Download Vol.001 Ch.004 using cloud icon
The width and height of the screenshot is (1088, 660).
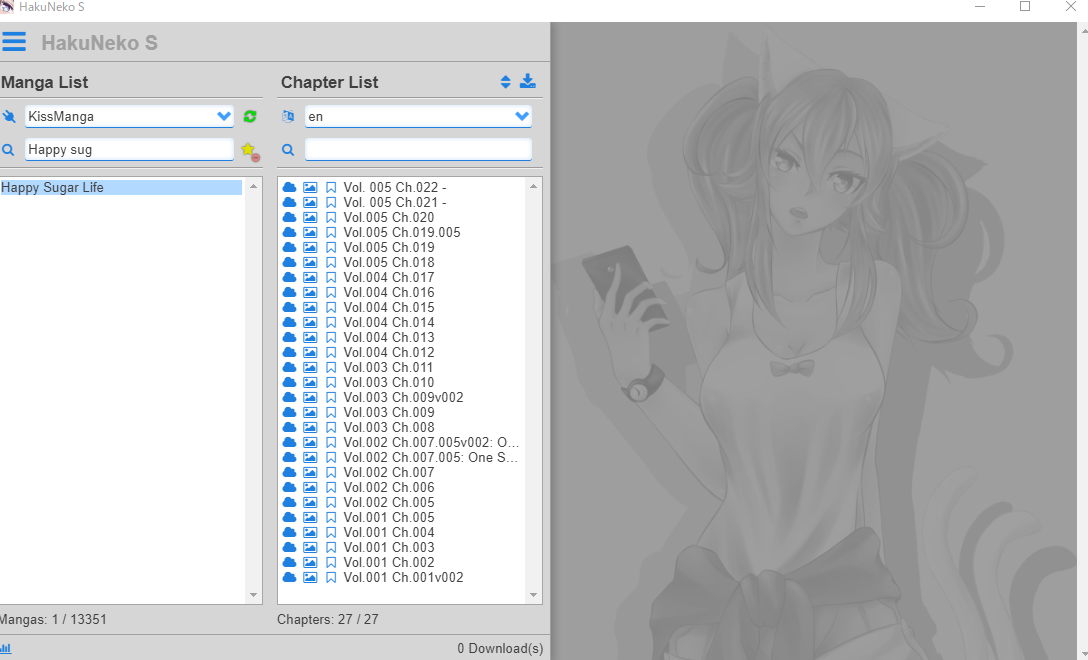click(289, 532)
